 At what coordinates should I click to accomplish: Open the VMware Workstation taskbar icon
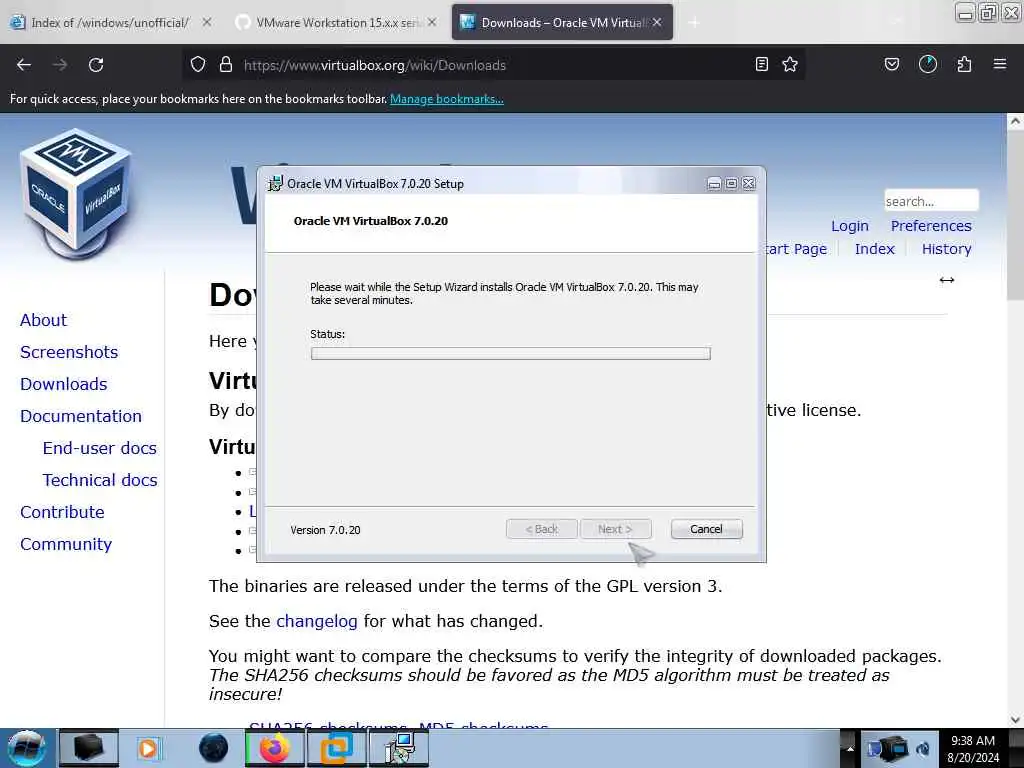pos(336,748)
